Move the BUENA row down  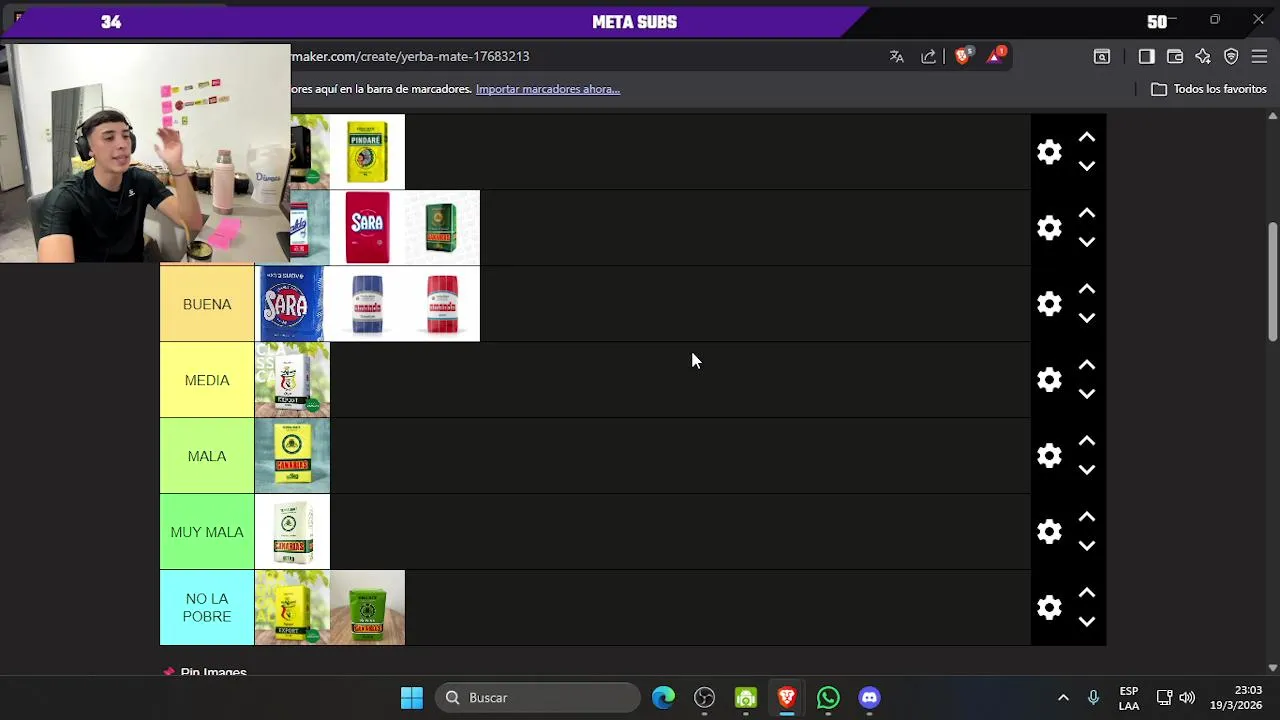1087,318
